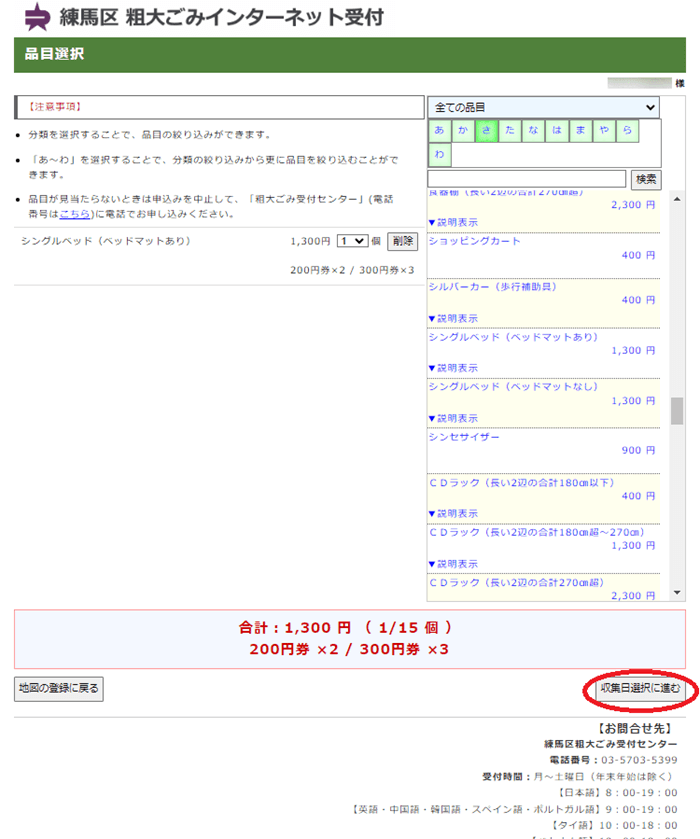700x839 pixels.
Task: Click the item search text field
Action: (x=527, y=179)
